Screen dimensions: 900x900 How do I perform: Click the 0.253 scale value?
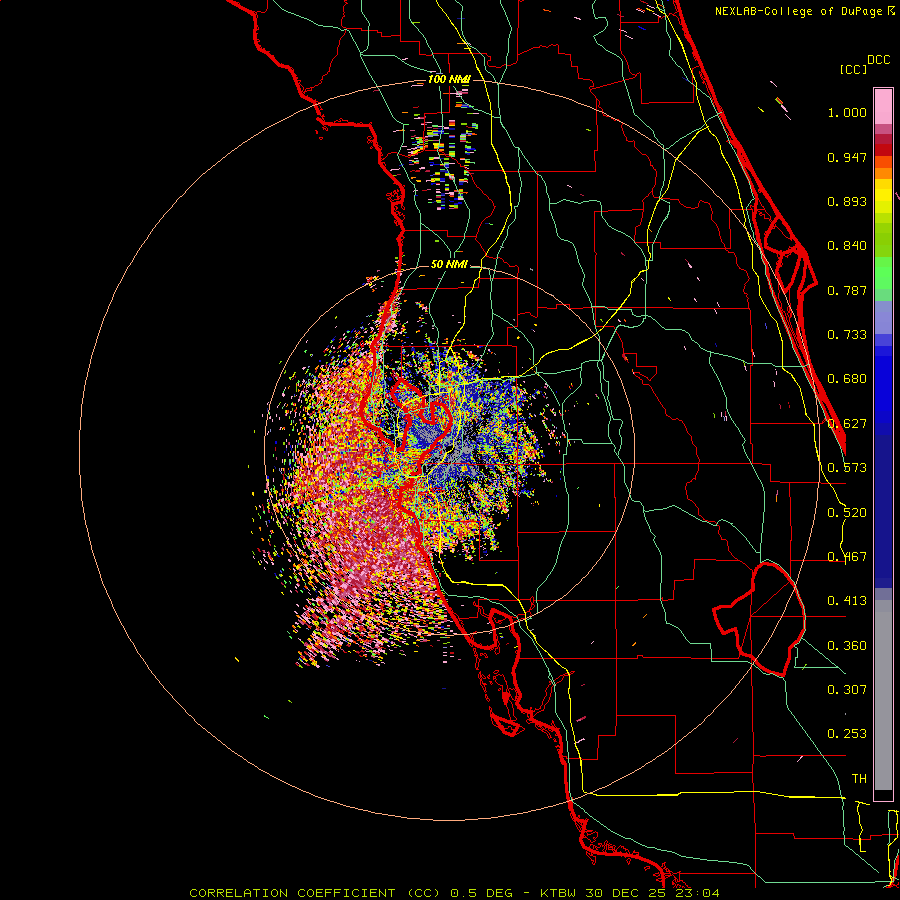(x=847, y=734)
